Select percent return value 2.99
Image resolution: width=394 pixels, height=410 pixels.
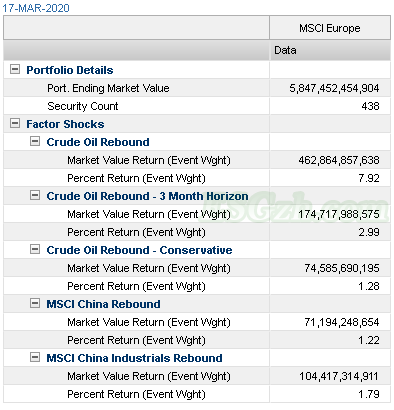[369, 232]
